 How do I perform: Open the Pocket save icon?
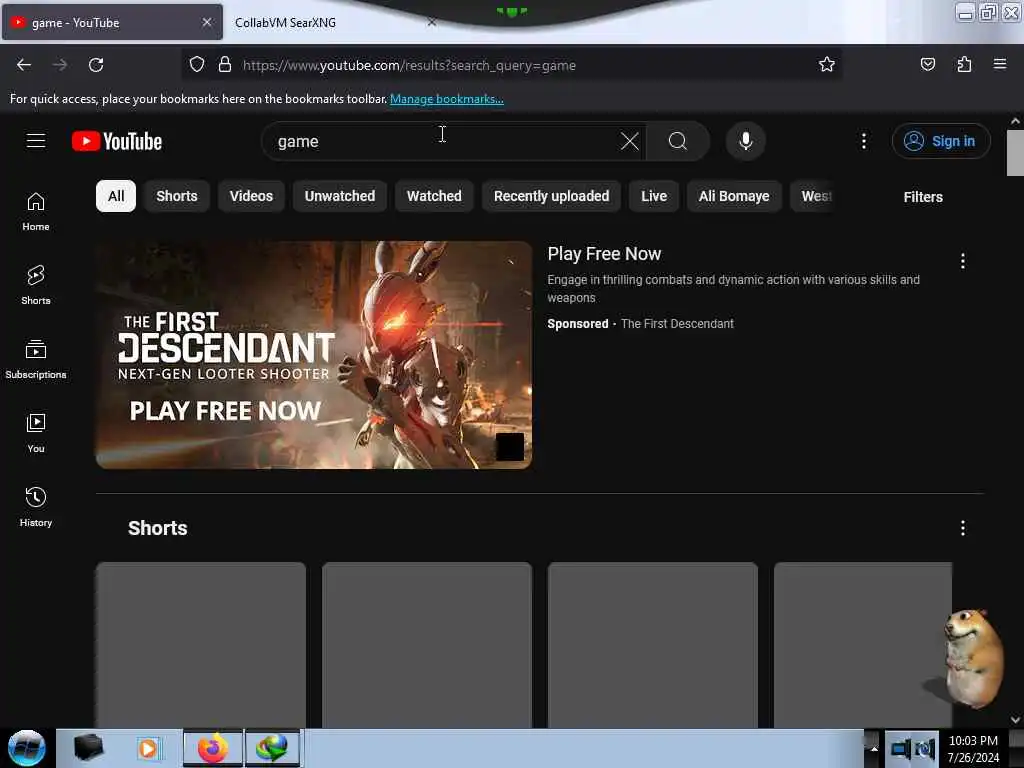[927, 64]
